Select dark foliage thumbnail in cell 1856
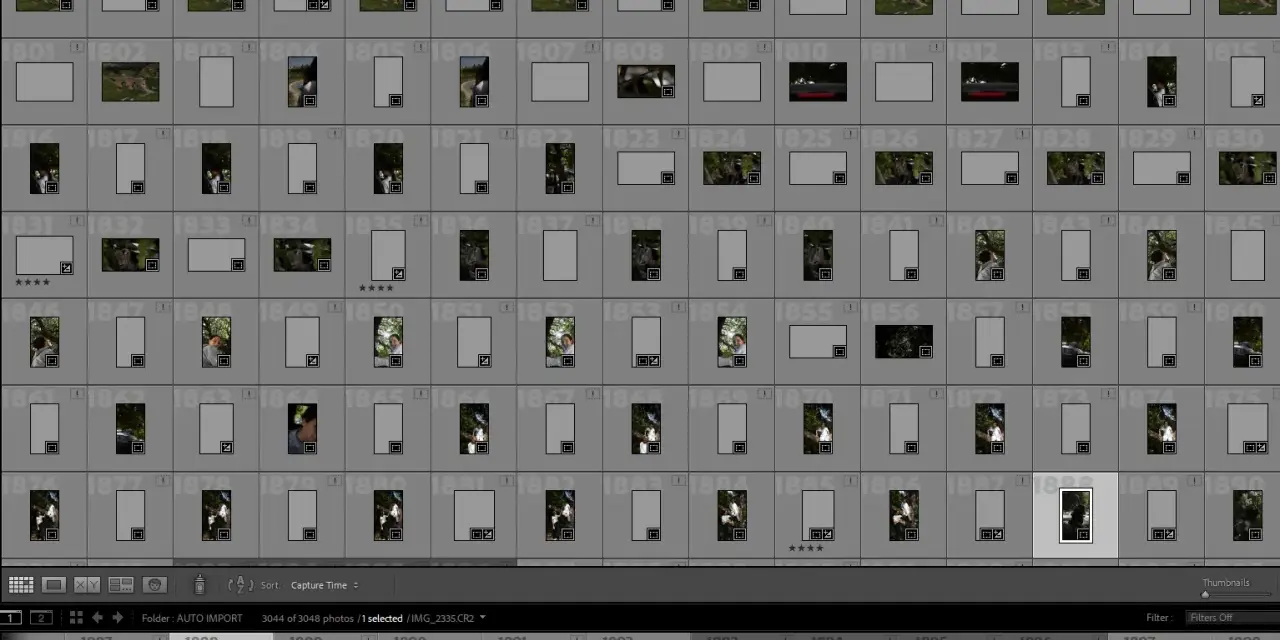The image size is (1280, 640). 904,342
